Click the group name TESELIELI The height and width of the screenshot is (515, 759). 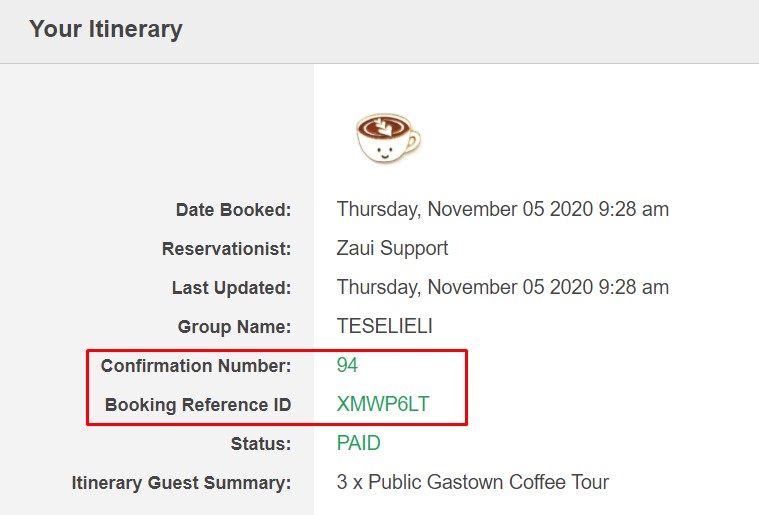[384, 326]
